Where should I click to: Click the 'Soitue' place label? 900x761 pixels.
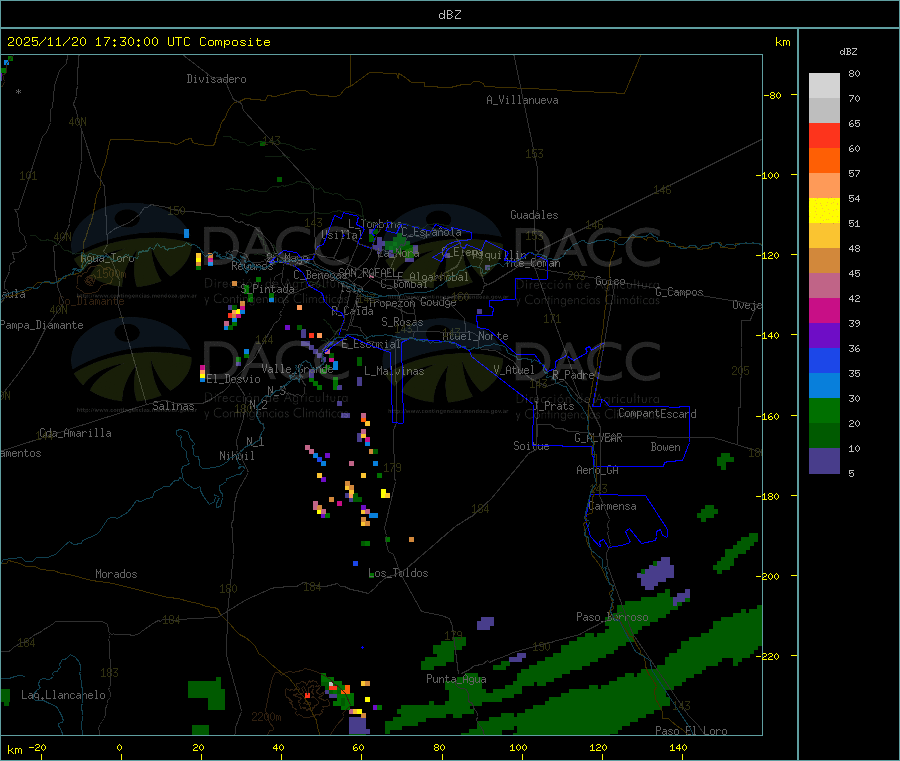coord(531,446)
